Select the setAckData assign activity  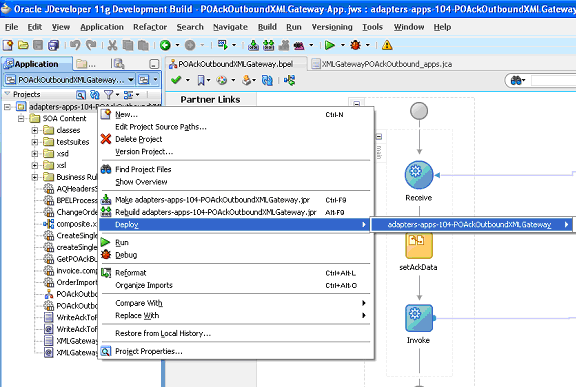[x=419, y=245]
